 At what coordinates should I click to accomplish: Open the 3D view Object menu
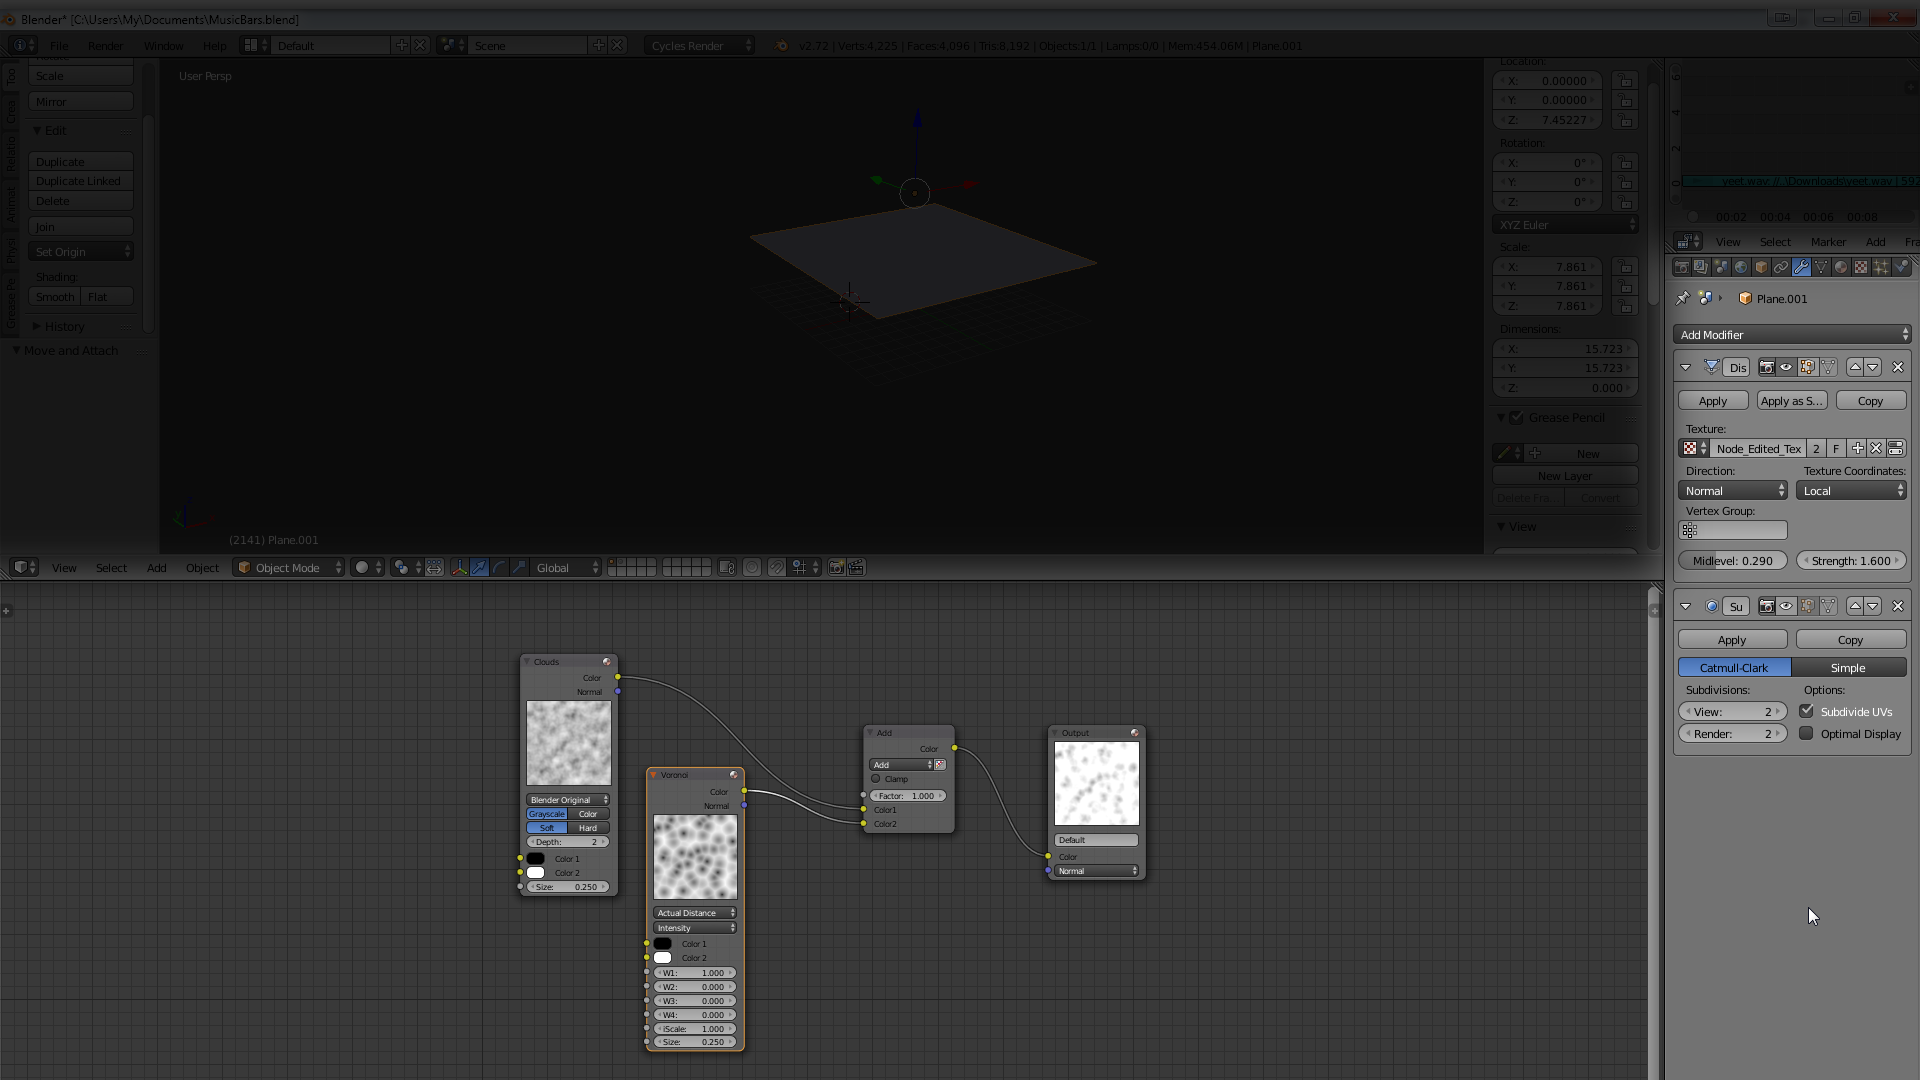(202, 567)
